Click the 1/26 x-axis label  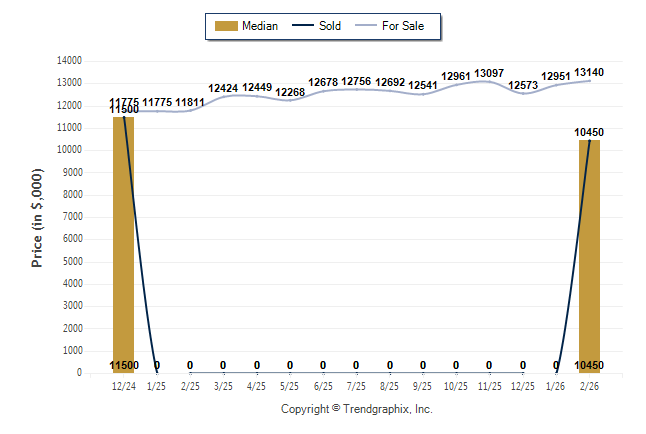click(556, 385)
